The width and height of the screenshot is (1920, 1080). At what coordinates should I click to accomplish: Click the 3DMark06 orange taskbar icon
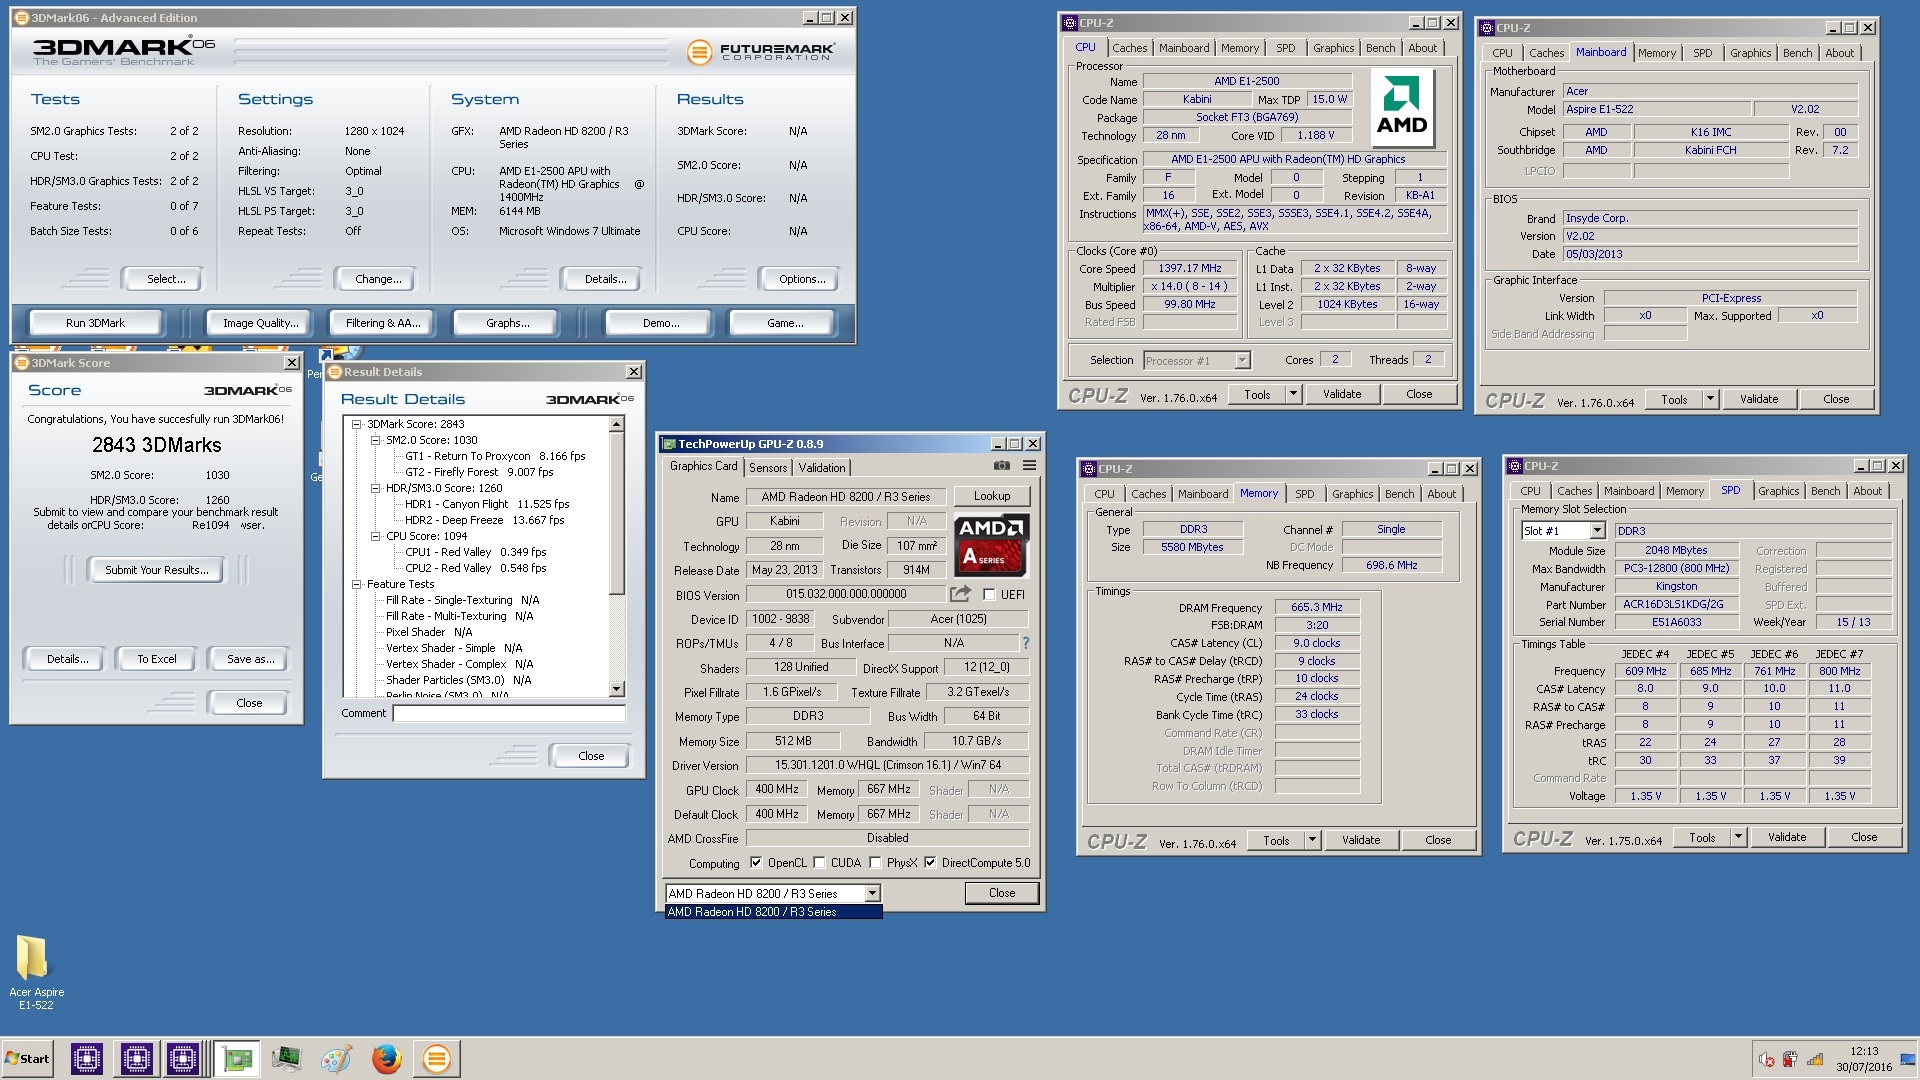436,1058
